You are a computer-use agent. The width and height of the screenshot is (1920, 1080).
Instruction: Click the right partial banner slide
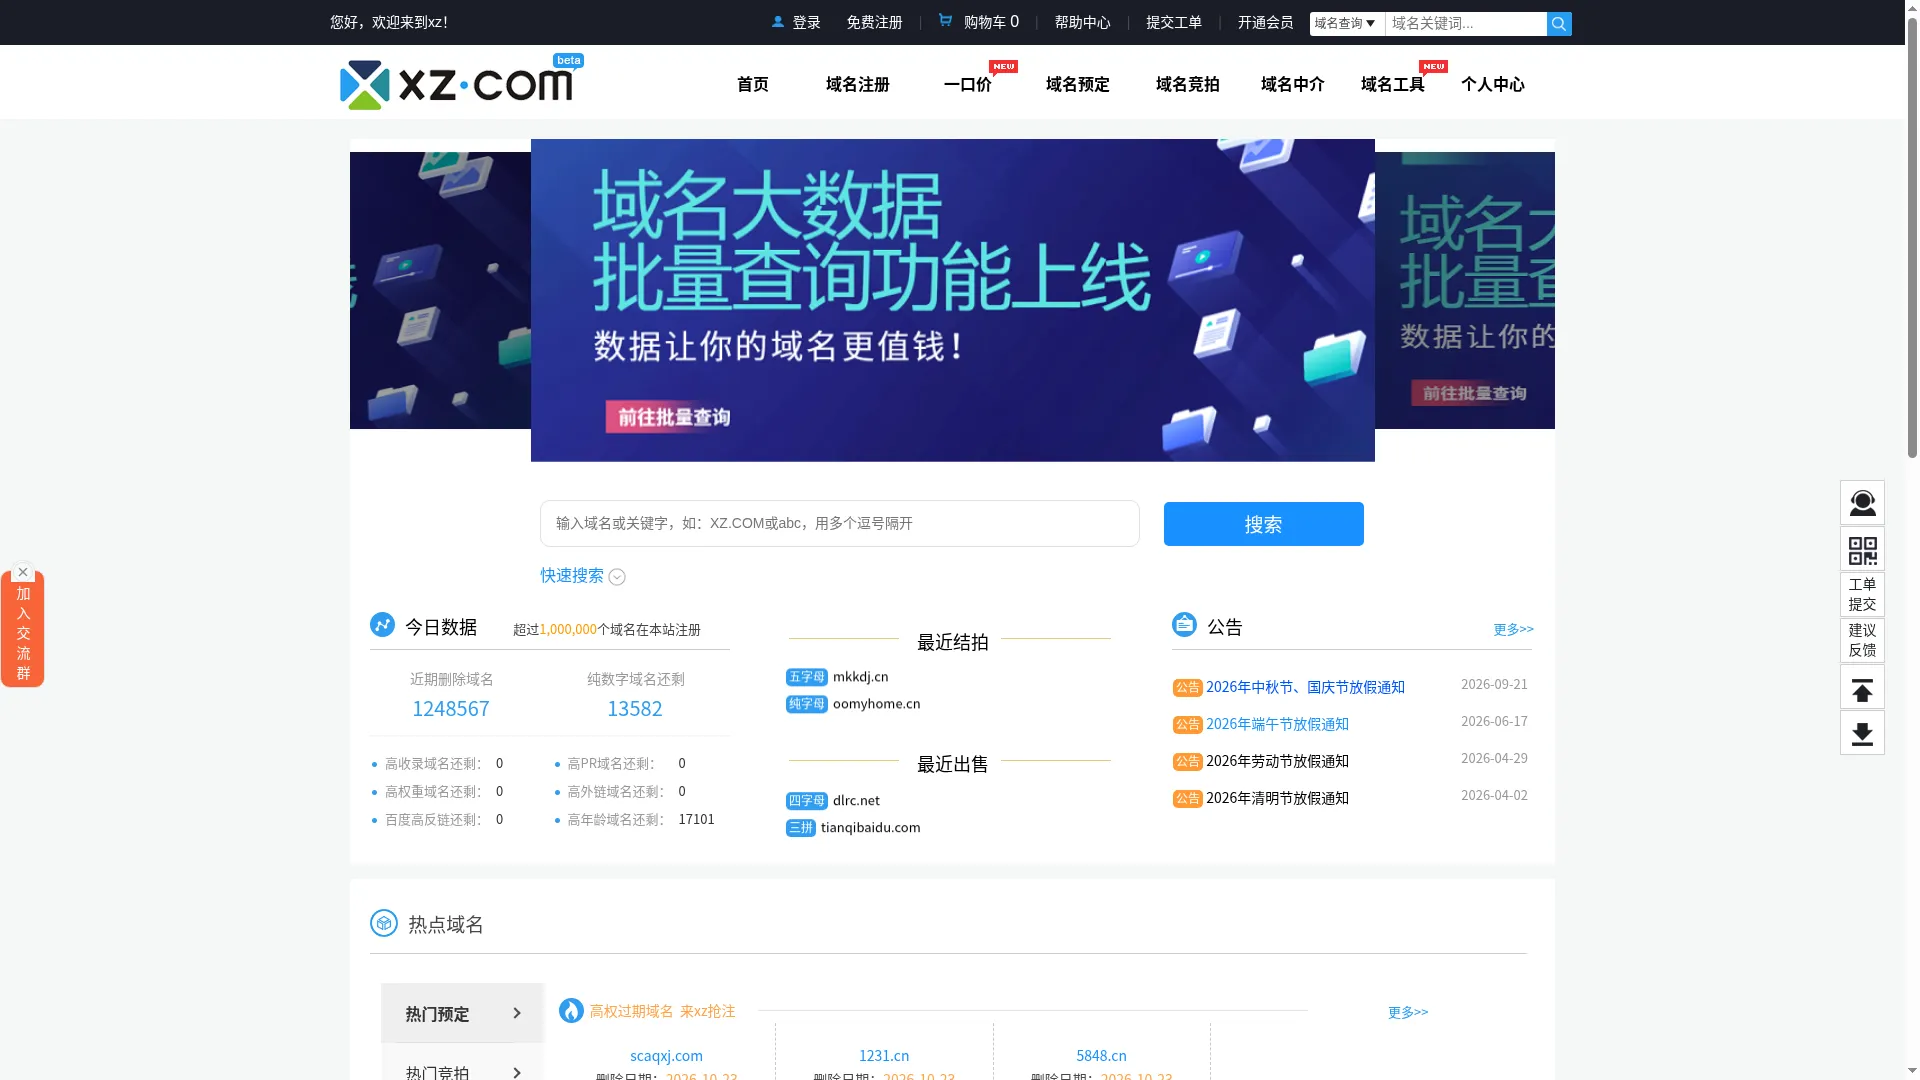click(x=1465, y=290)
